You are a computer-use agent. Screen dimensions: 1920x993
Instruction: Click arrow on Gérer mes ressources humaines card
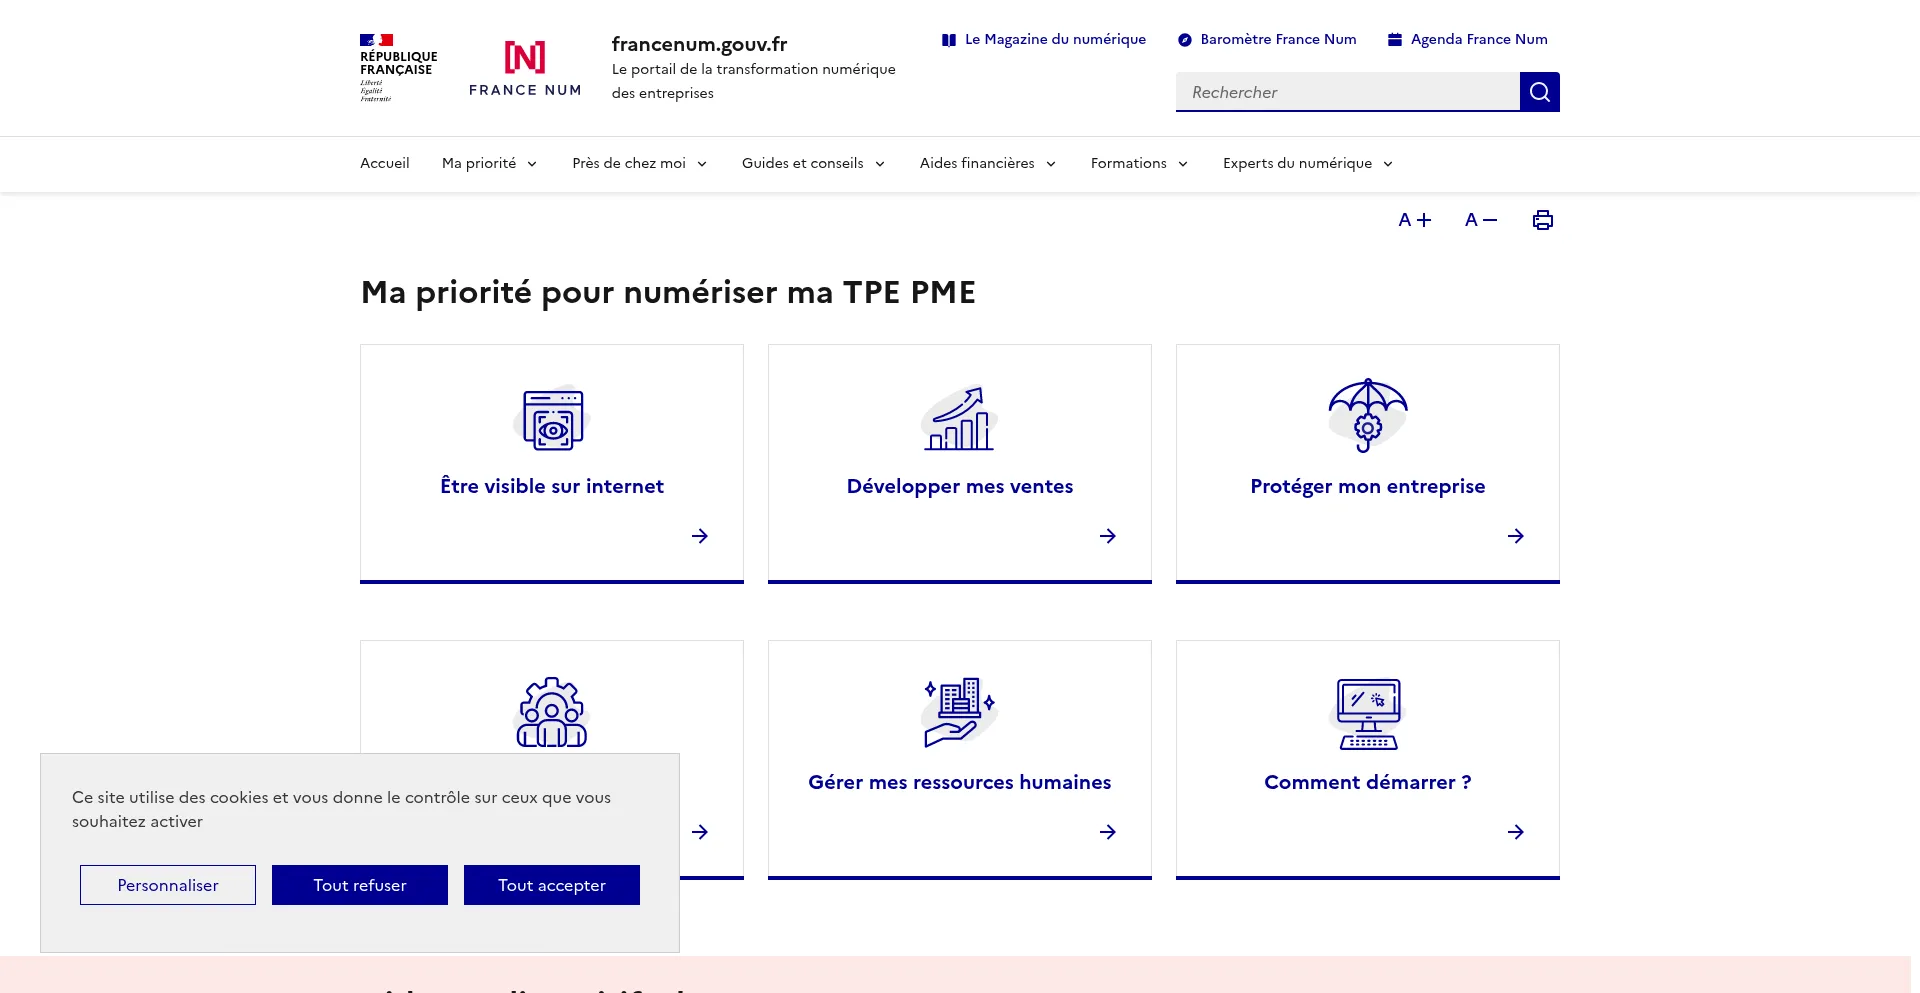tap(1107, 832)
